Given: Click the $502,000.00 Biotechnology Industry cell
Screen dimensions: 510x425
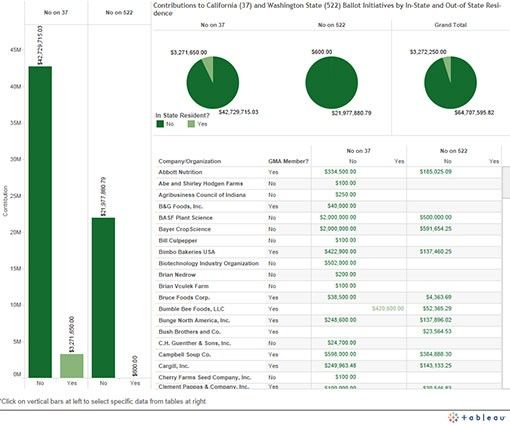Looking at the screenshot, I should pyautogui.click(x=340, y=263).
